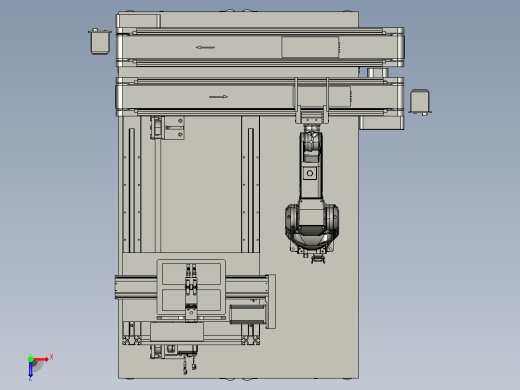520x390 pixels.
Task: Click the blue Z axis arrow of the triad
Action: click(30, 369)
